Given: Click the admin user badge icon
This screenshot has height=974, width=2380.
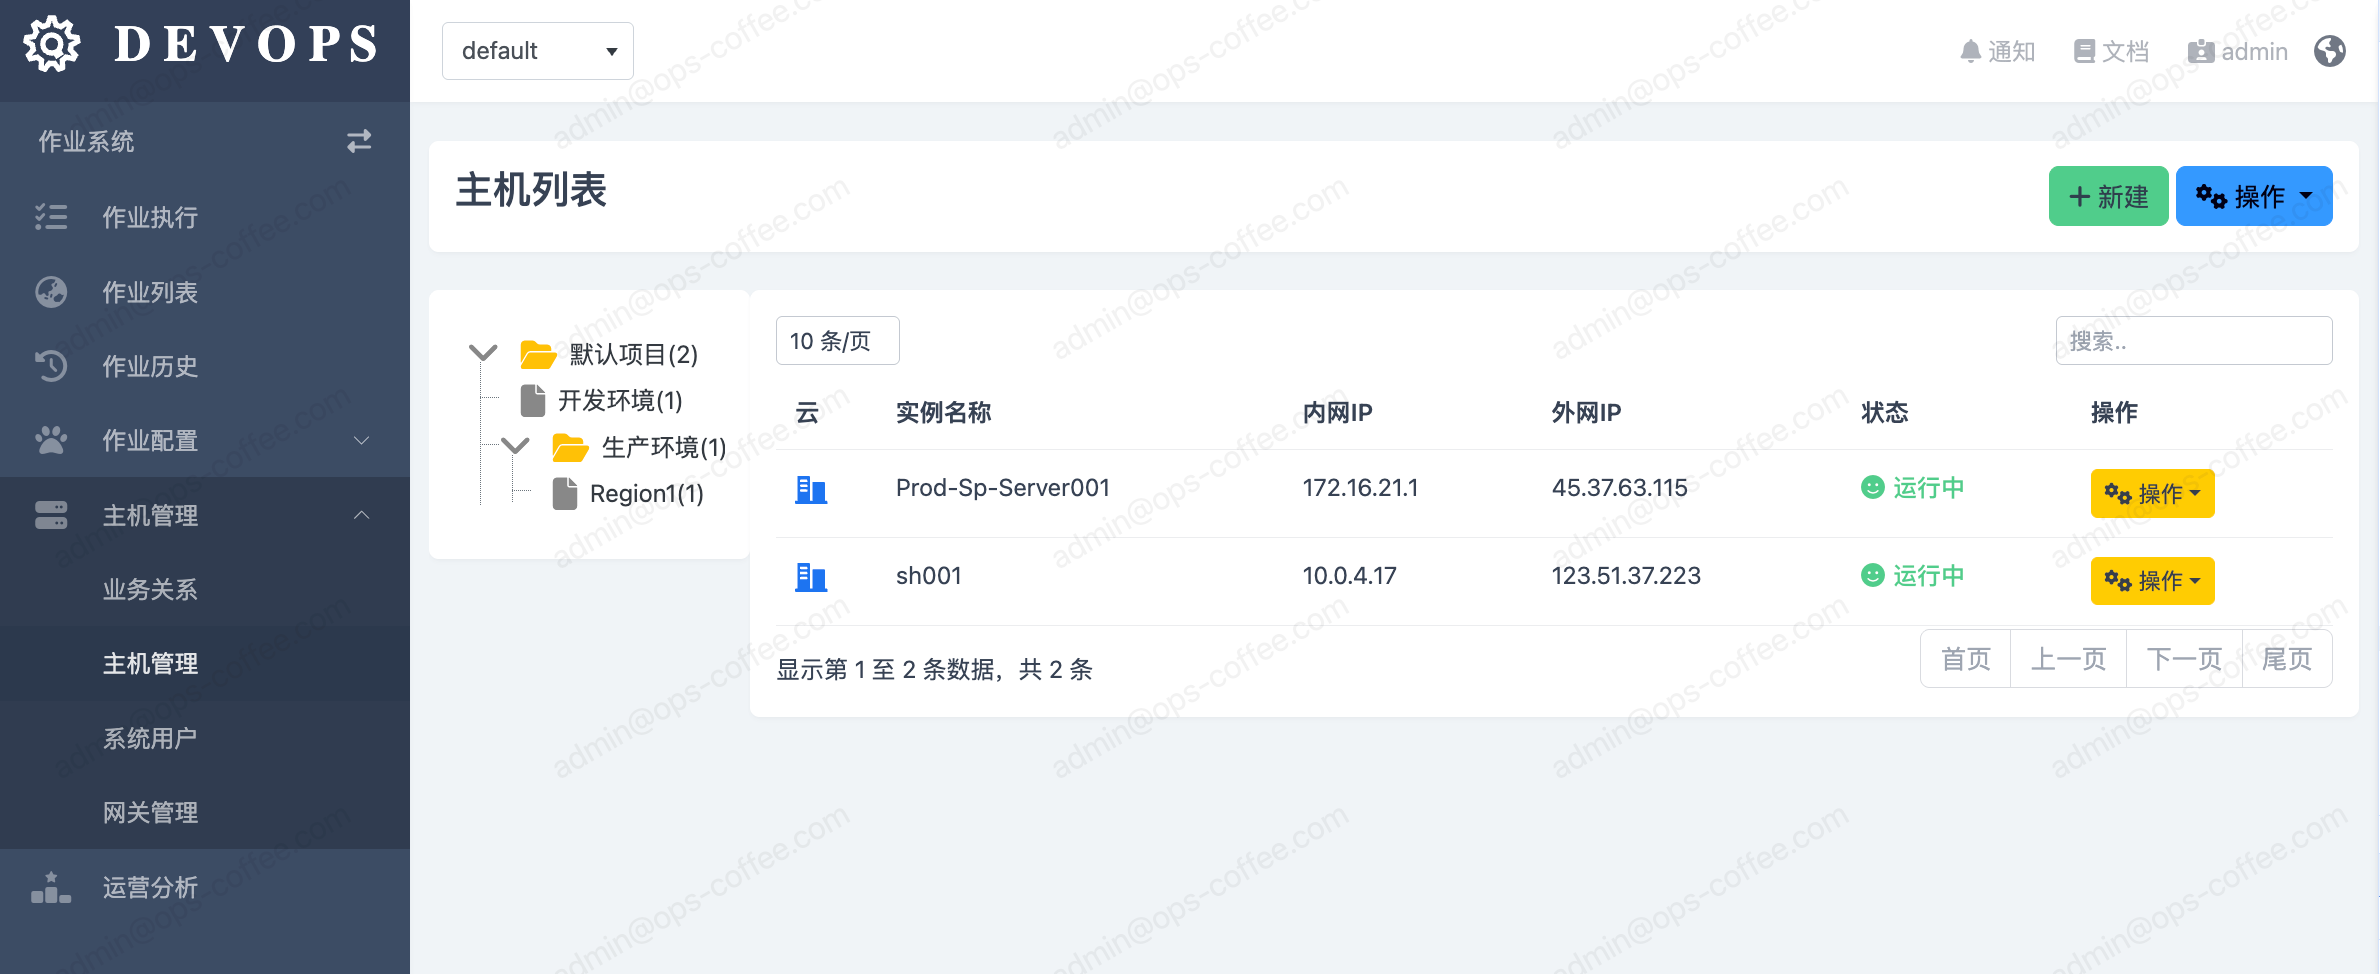Looking at the screenshot, I should [2200, 51].
